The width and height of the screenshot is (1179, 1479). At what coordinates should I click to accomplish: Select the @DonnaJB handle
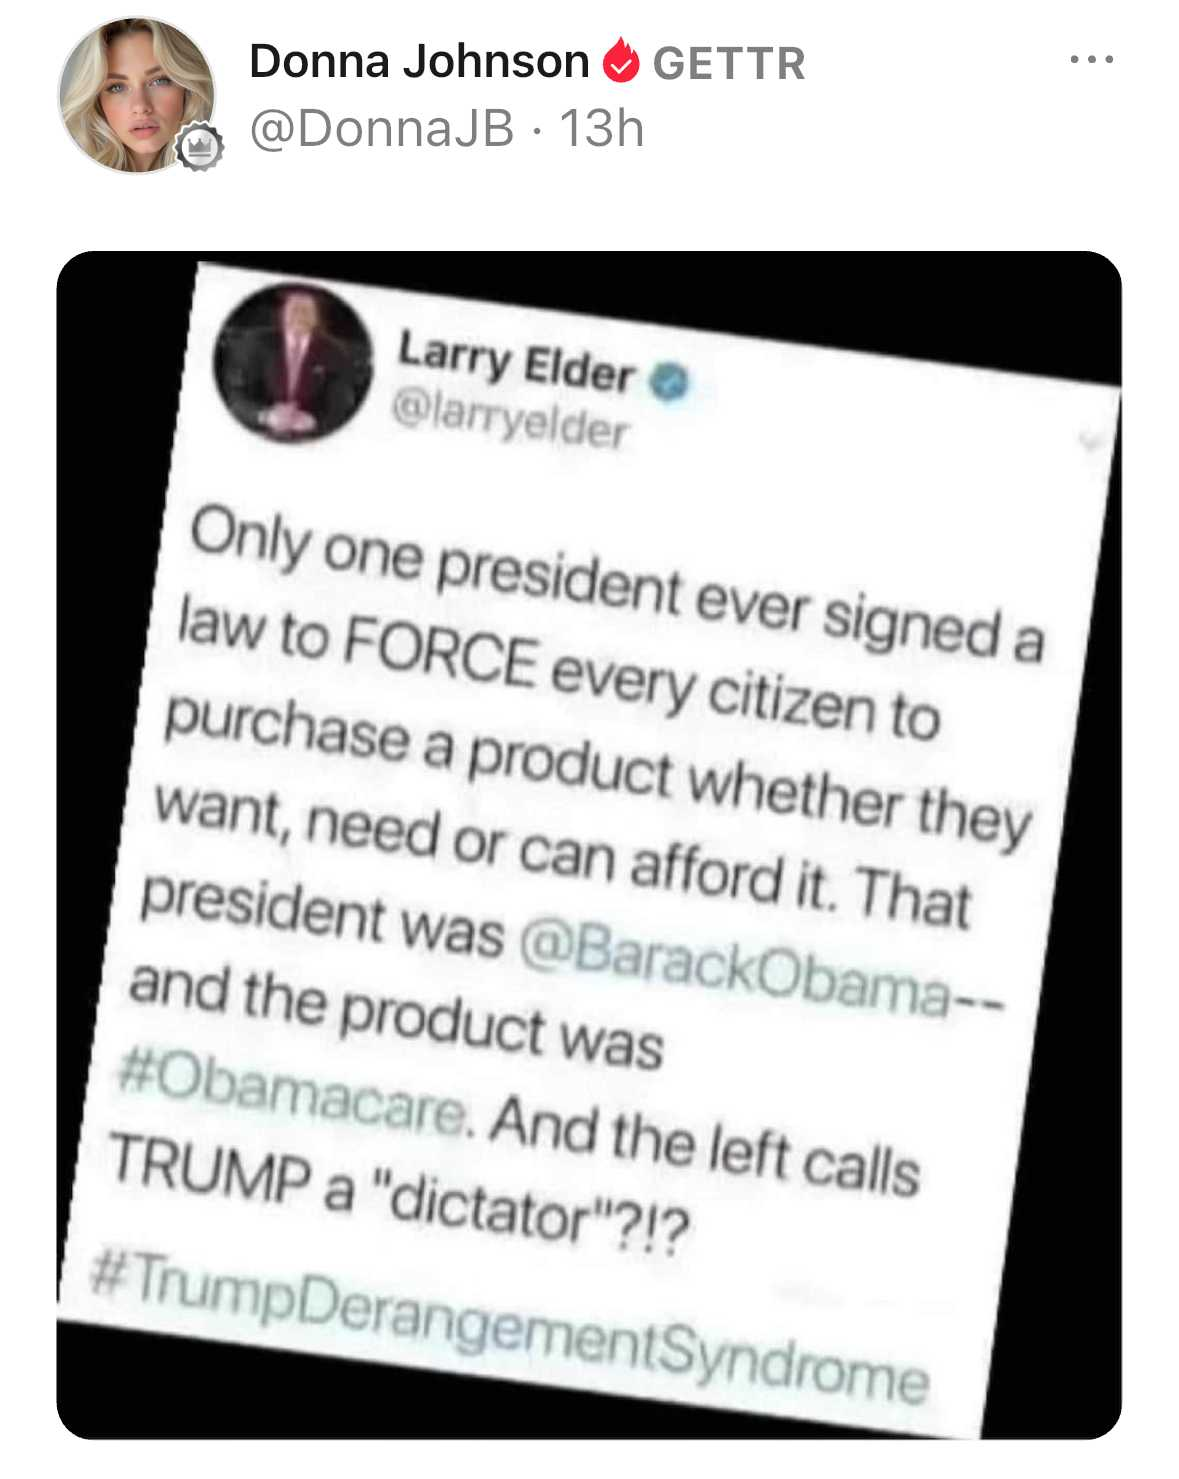[x=381, y=129]
